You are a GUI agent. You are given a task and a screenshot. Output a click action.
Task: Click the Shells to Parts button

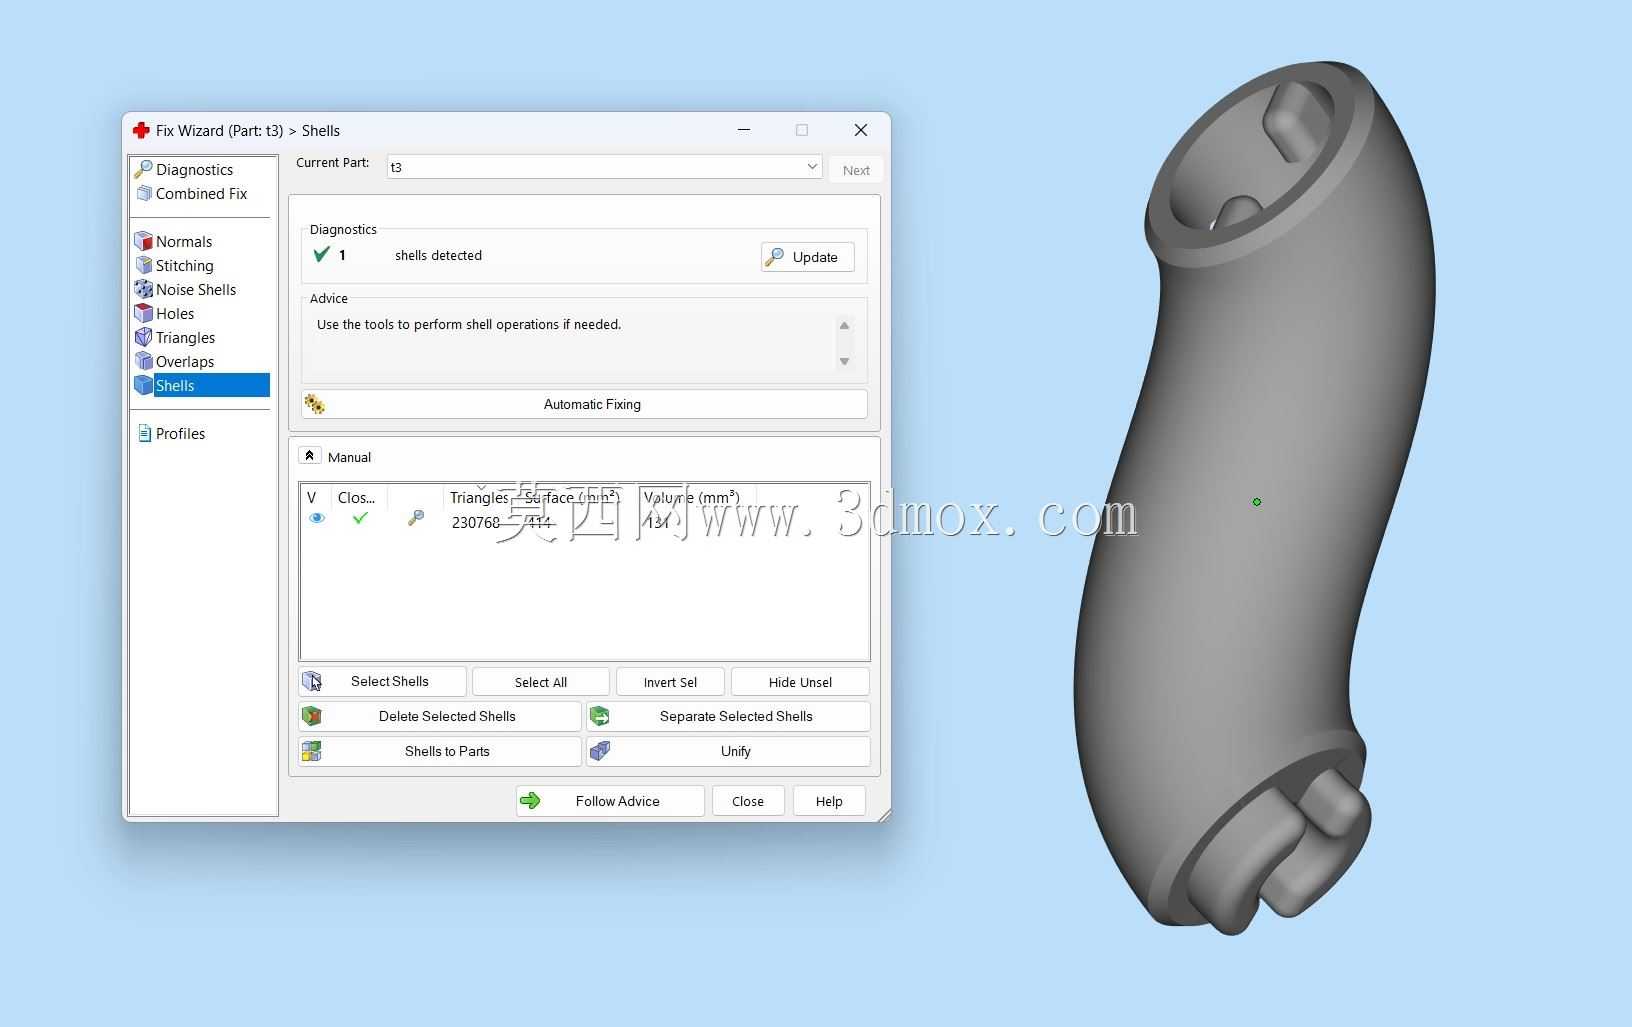click(440, 751)
